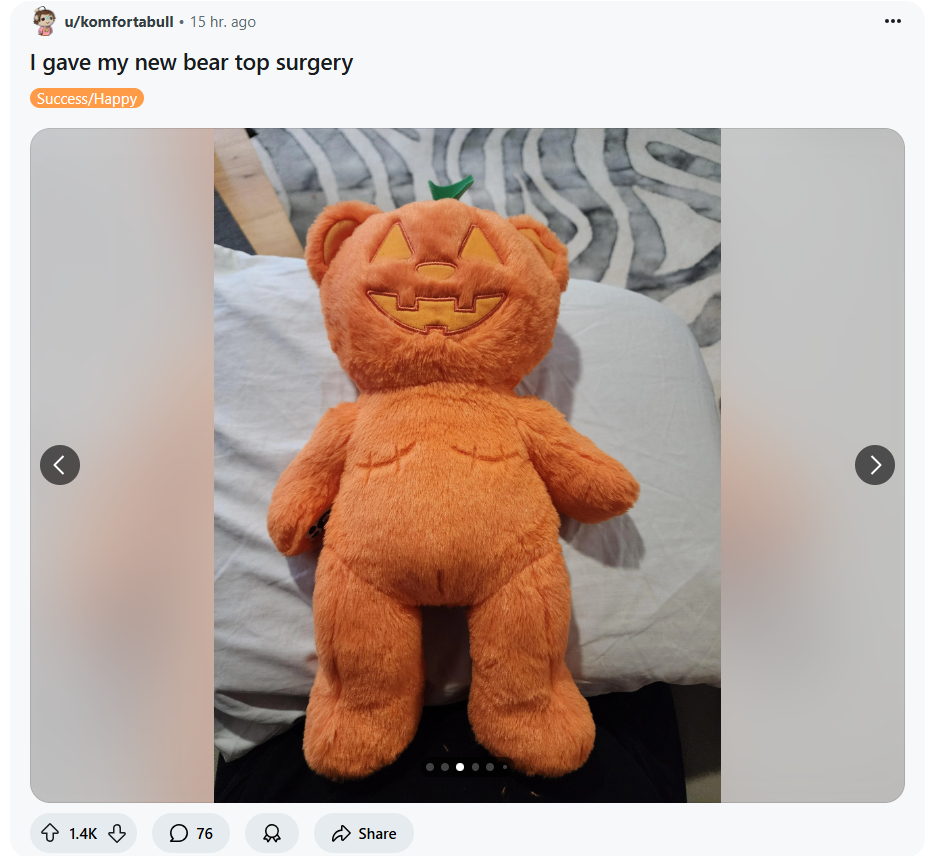The width and height of the screenshot is (951, 856).
Task: Select the small last carousel dot
Action: click(505, 767)
